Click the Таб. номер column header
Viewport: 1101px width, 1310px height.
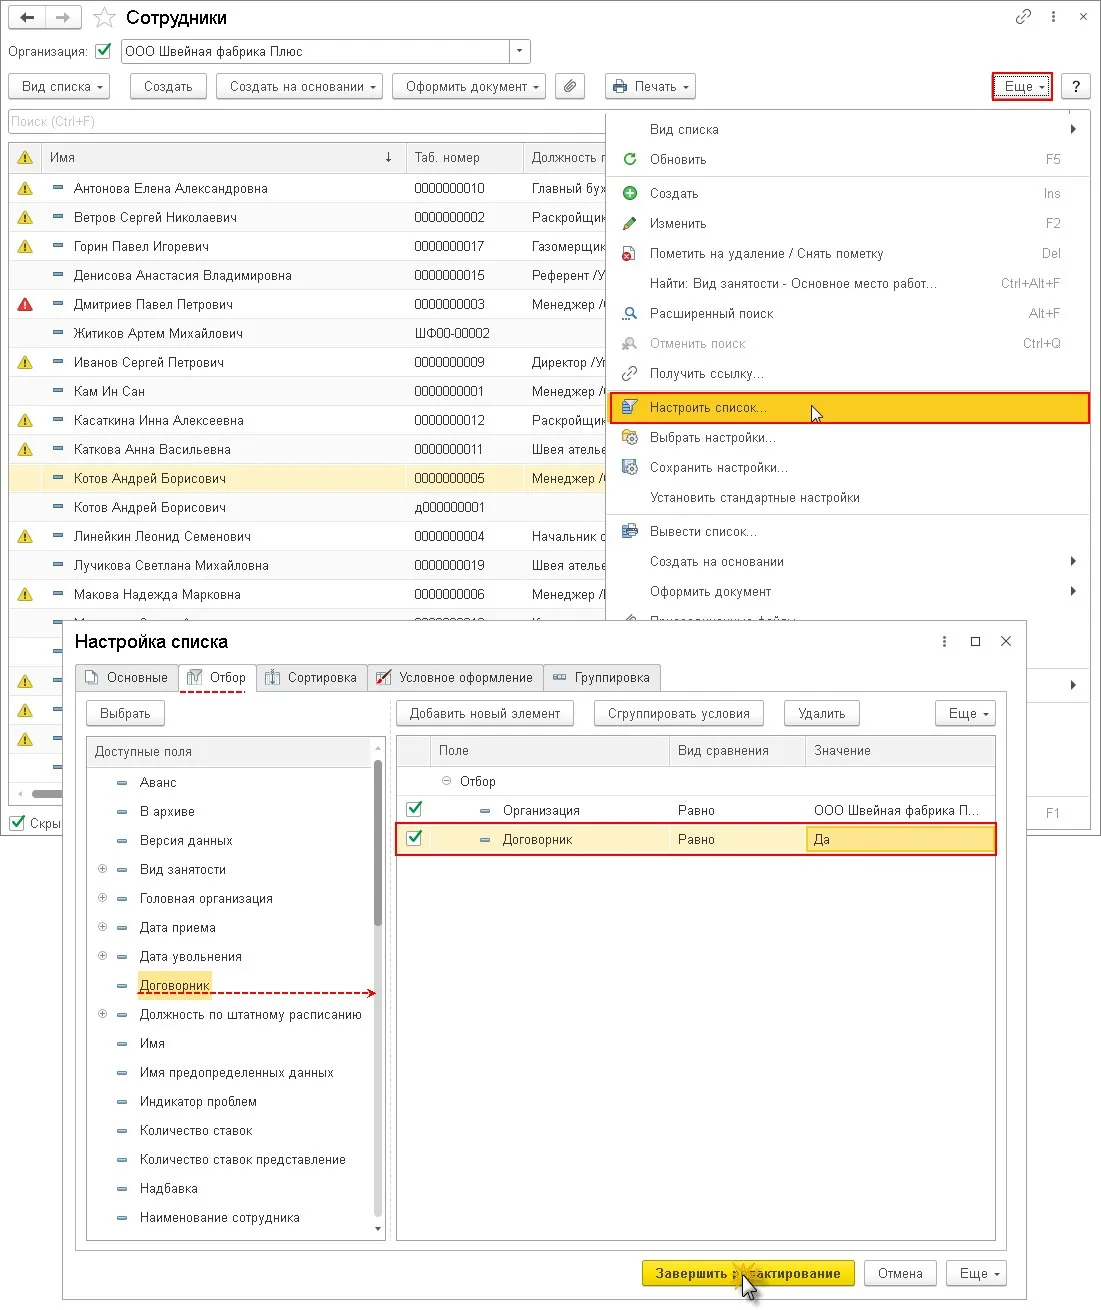tap(464, 157)
